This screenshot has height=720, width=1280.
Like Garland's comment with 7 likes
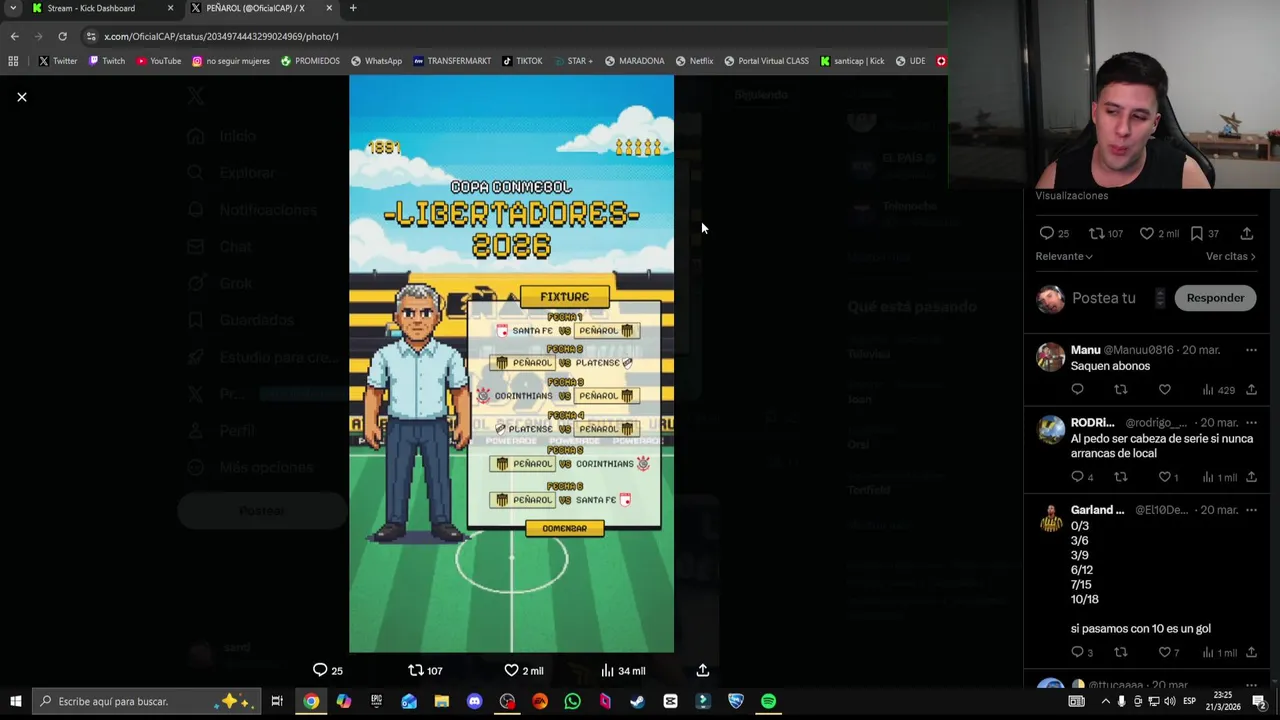1165,652
